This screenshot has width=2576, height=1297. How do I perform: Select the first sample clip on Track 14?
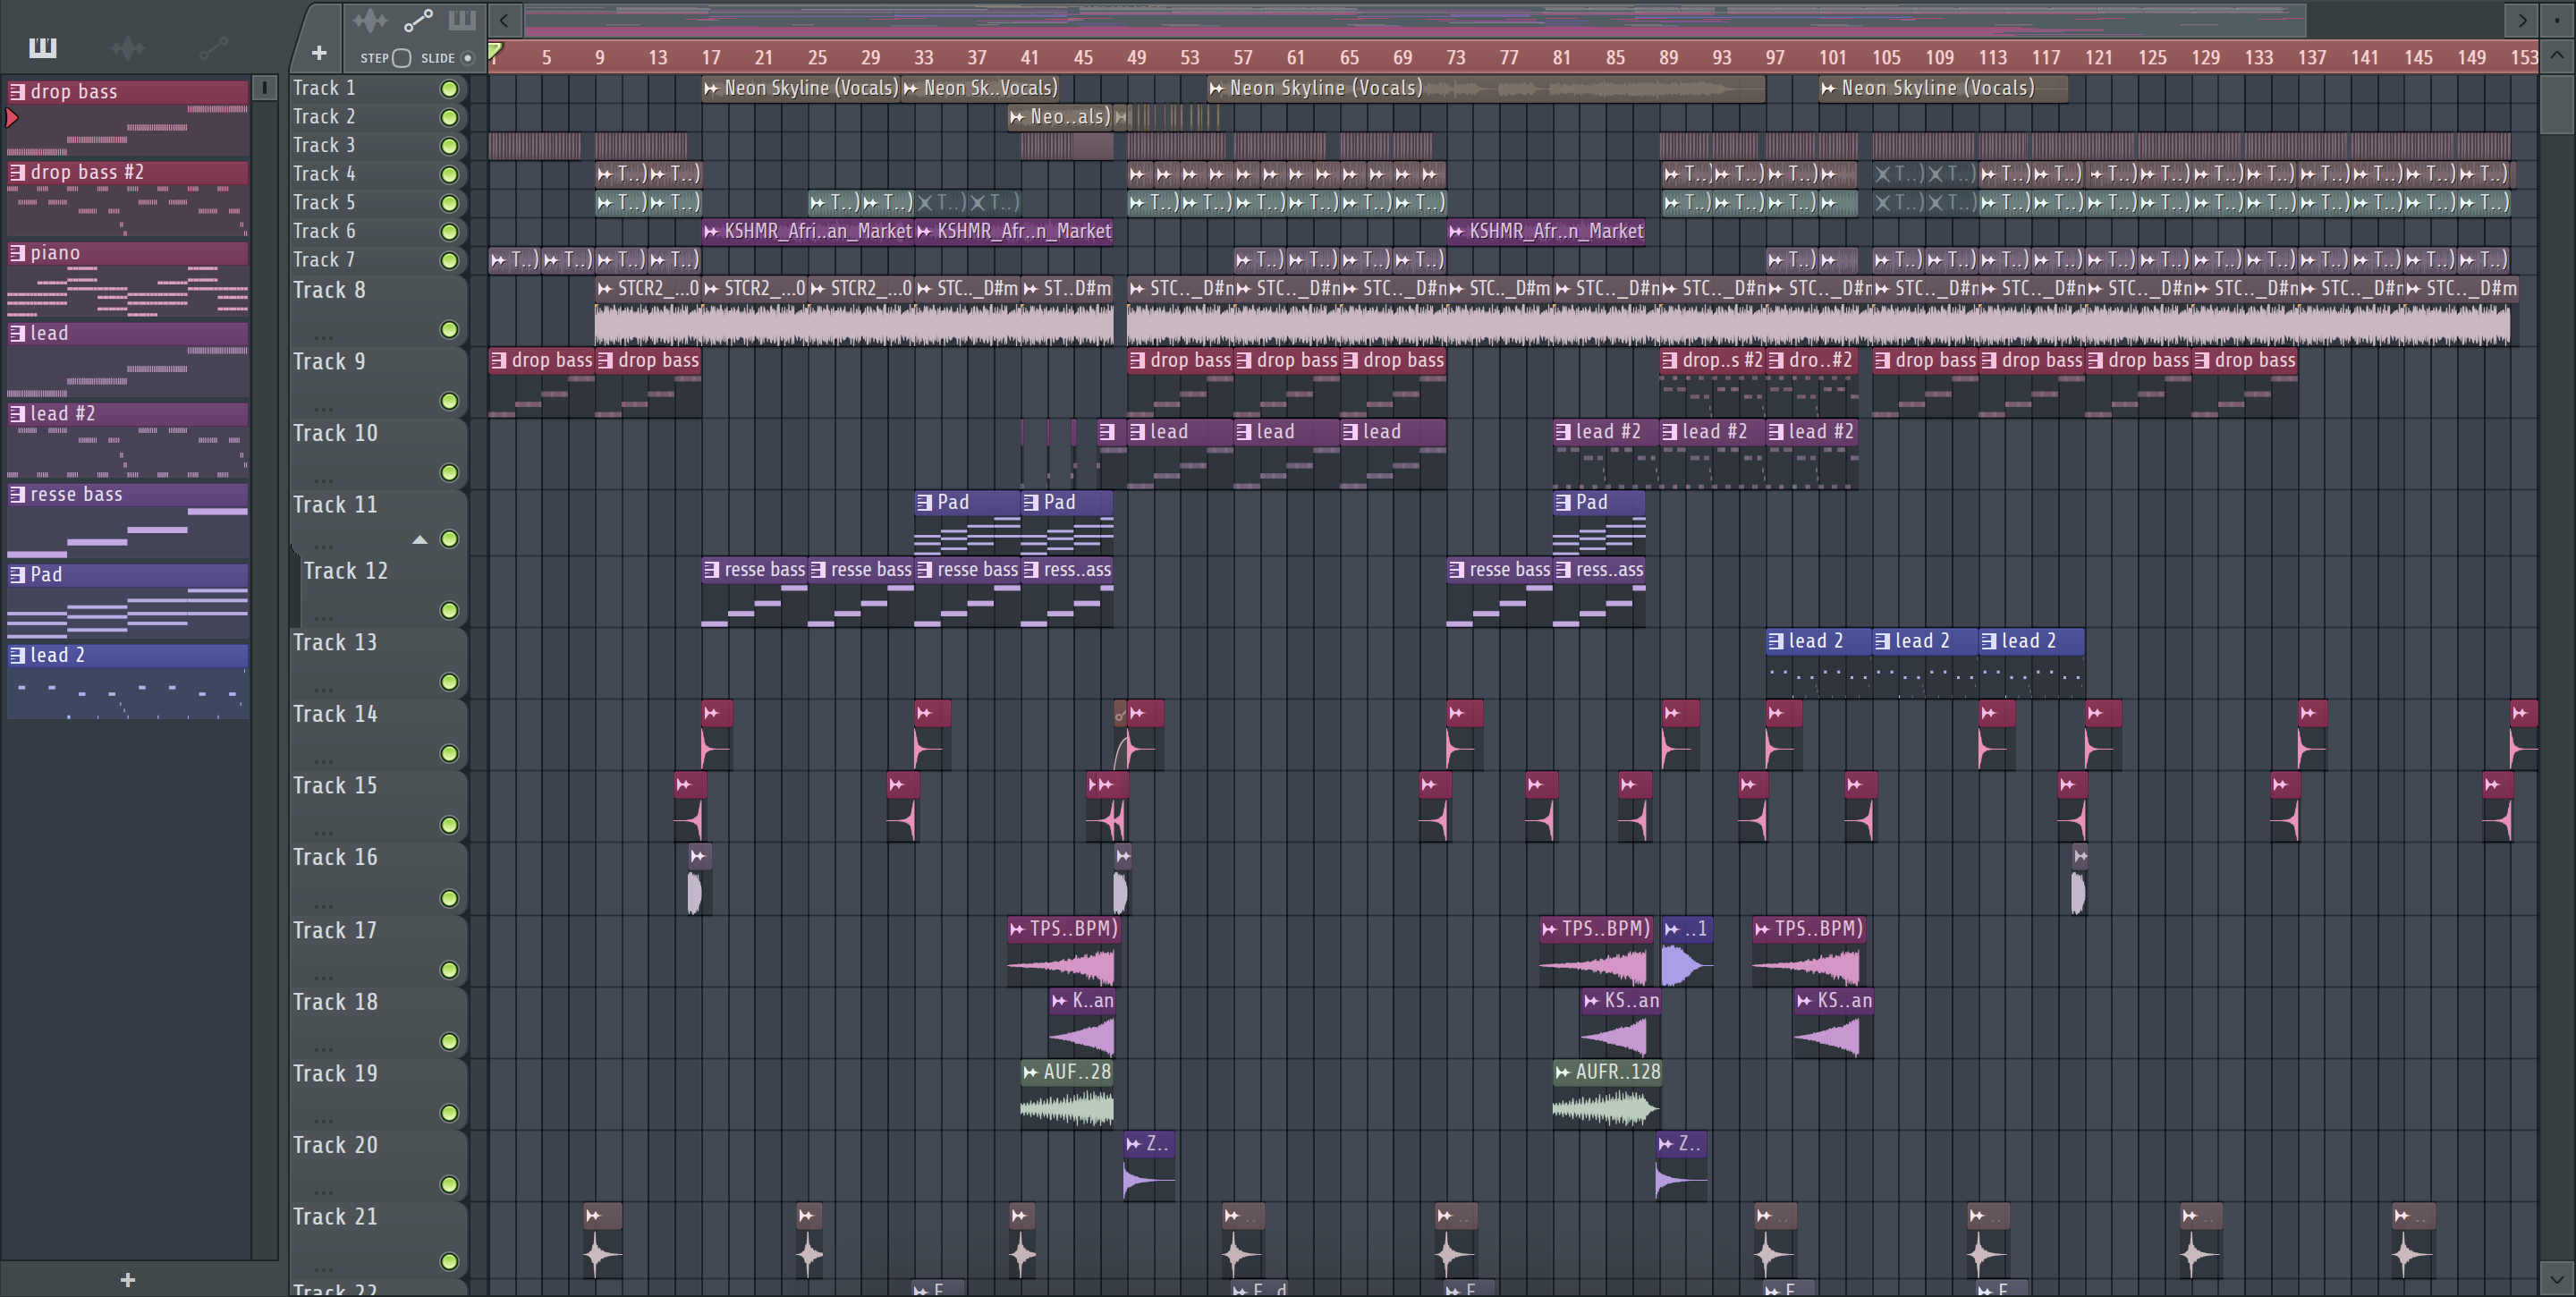click(717, 735)
